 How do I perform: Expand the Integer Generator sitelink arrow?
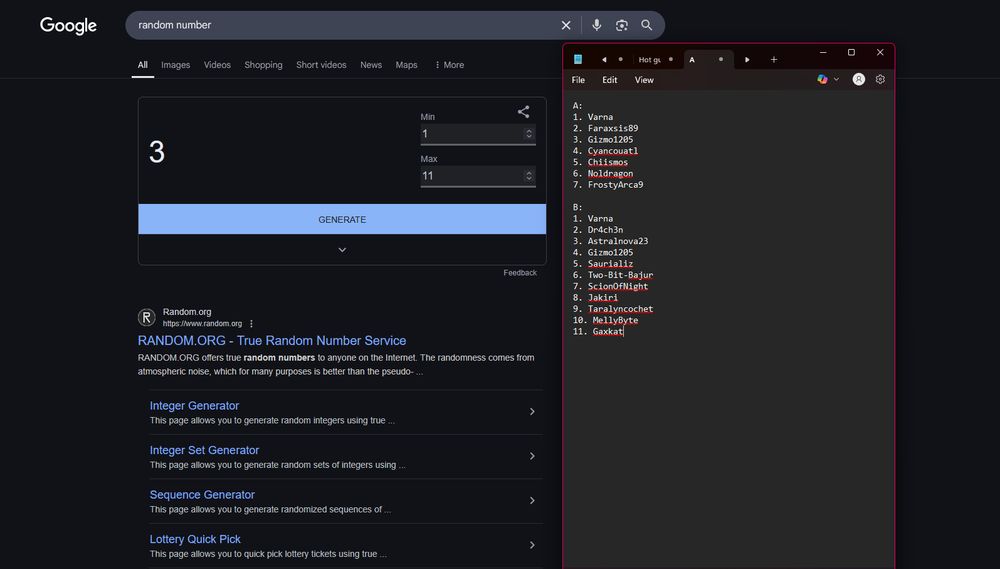click(532, 411)
